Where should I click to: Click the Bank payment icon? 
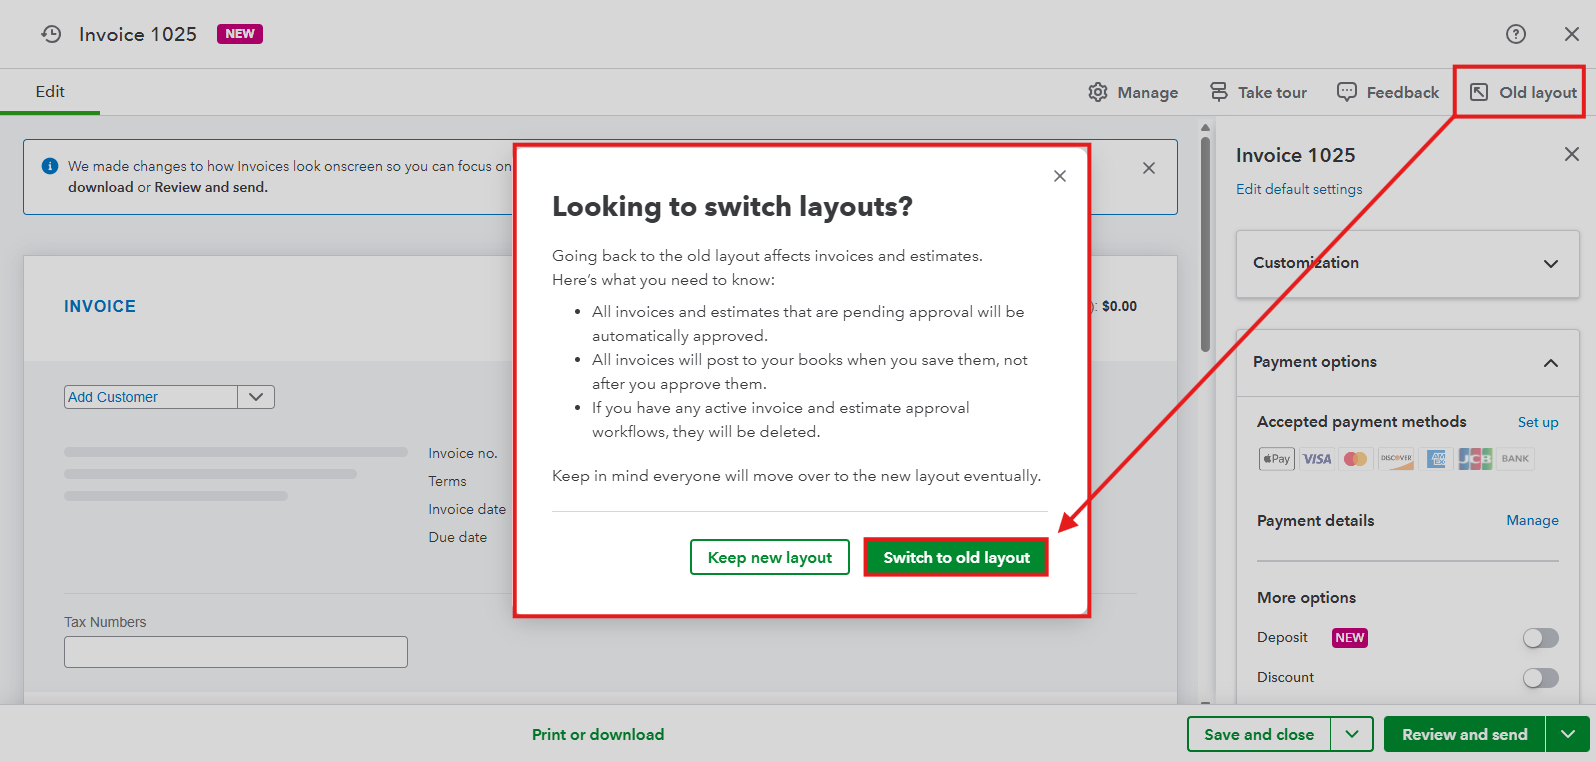1515,459
